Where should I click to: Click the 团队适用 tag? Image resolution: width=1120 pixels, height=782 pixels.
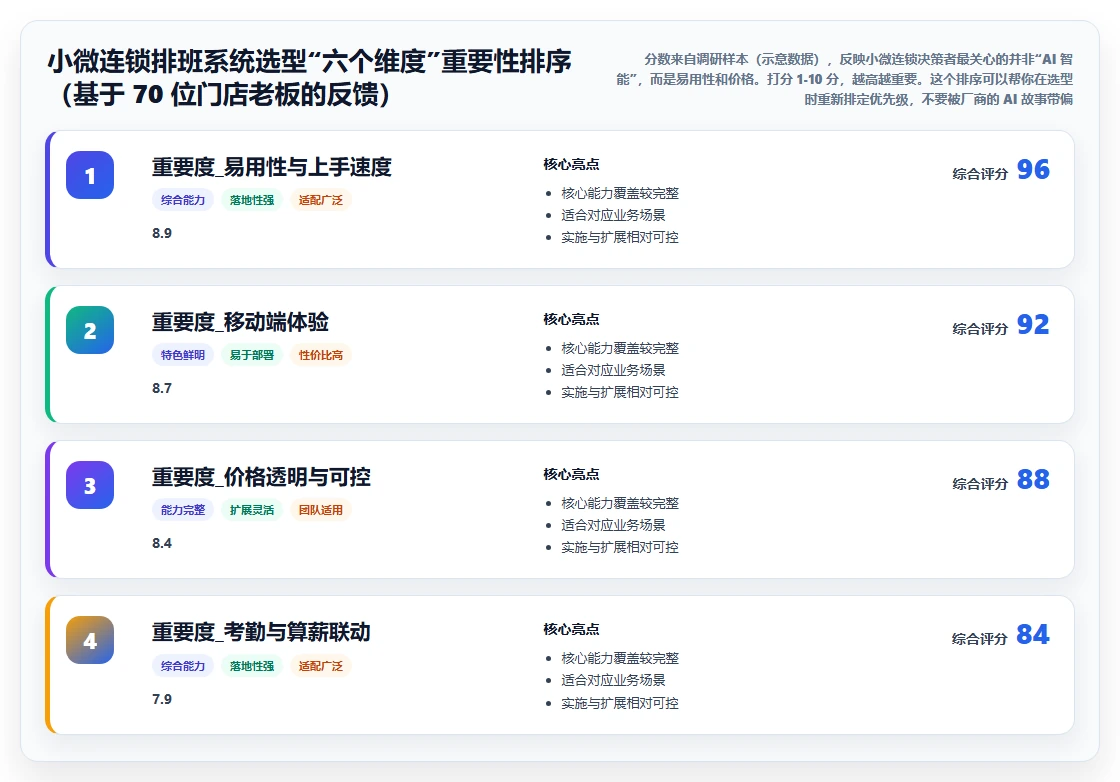pyautogui.click(x=321, y=510)
